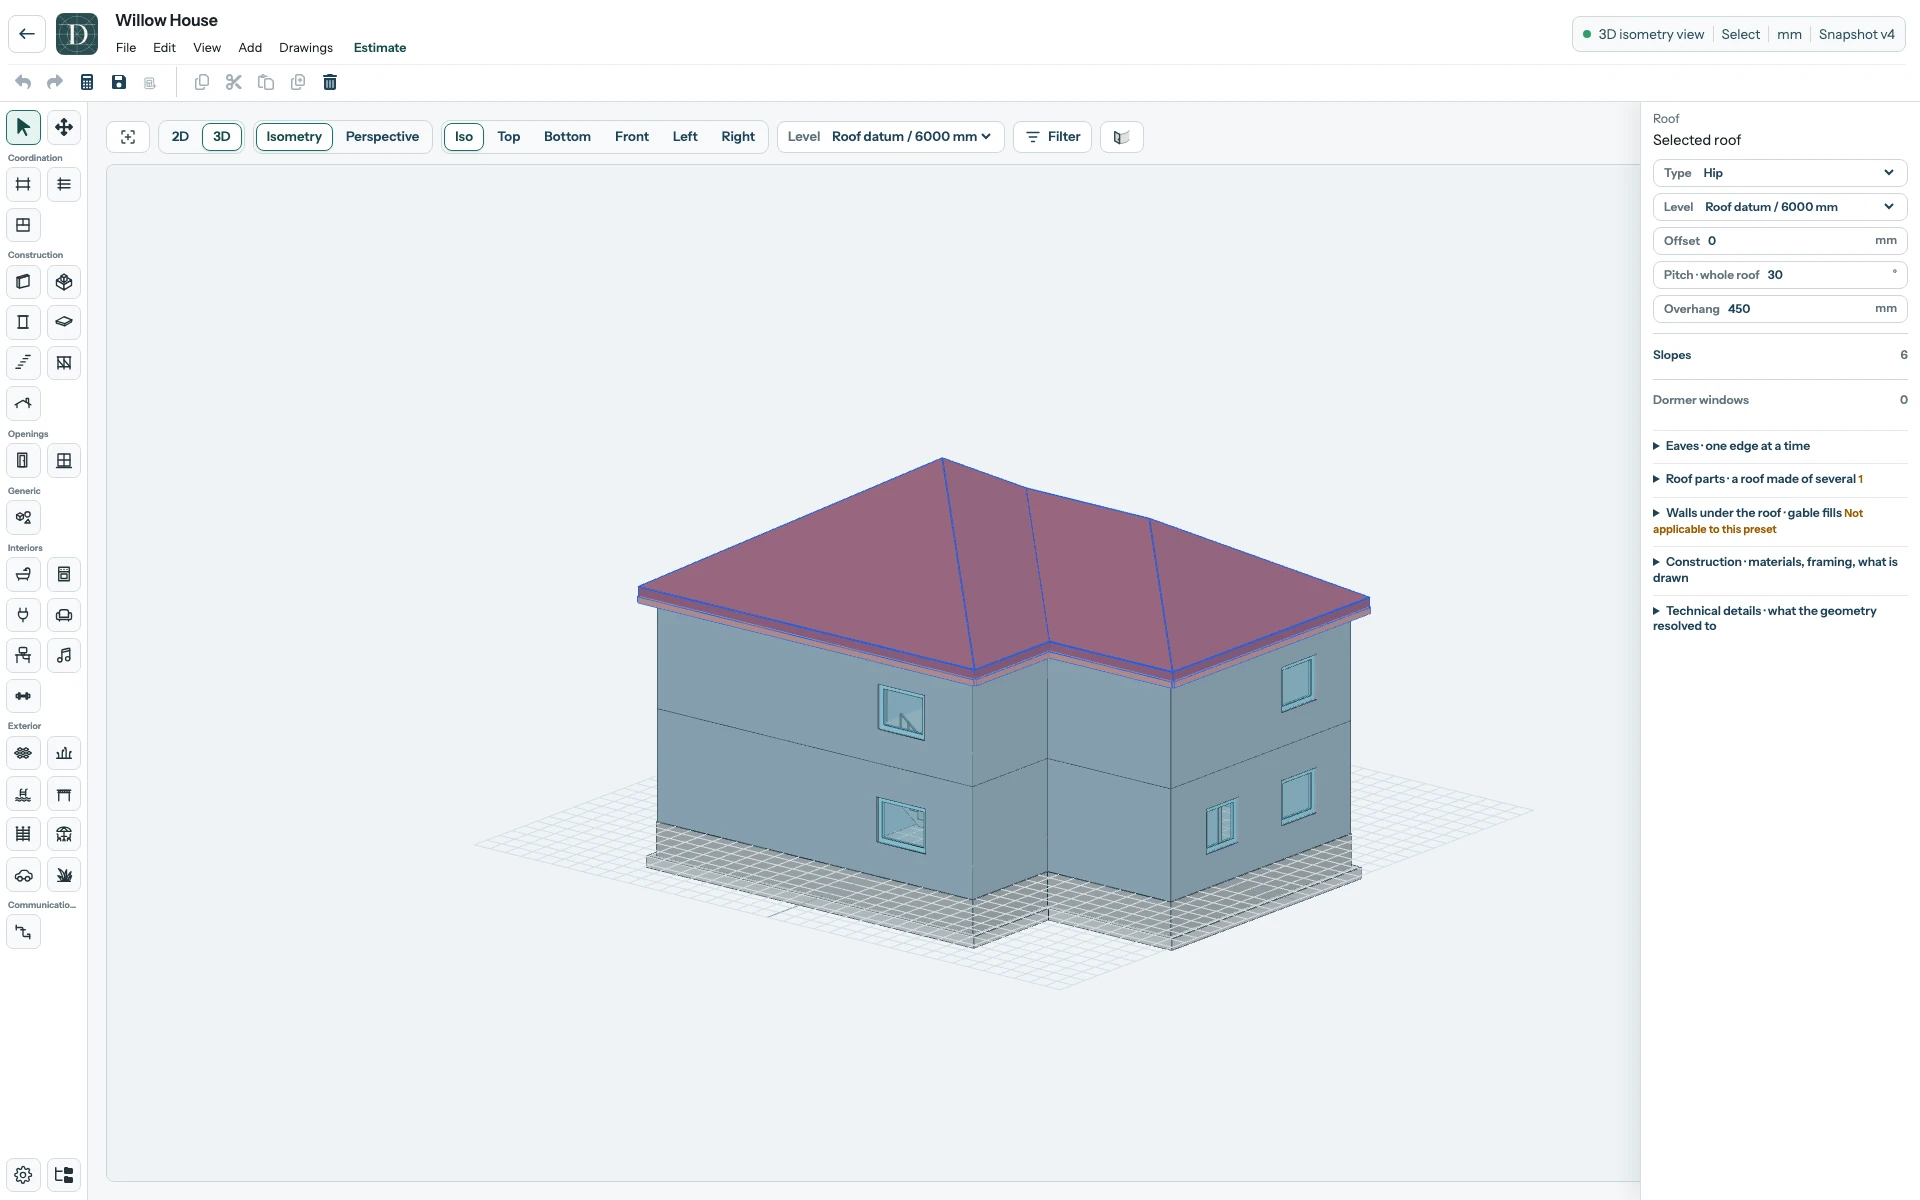This screenshot has width=1920, height=1200.
Task: Switch to 2D view mode
Action: (180, 137)
